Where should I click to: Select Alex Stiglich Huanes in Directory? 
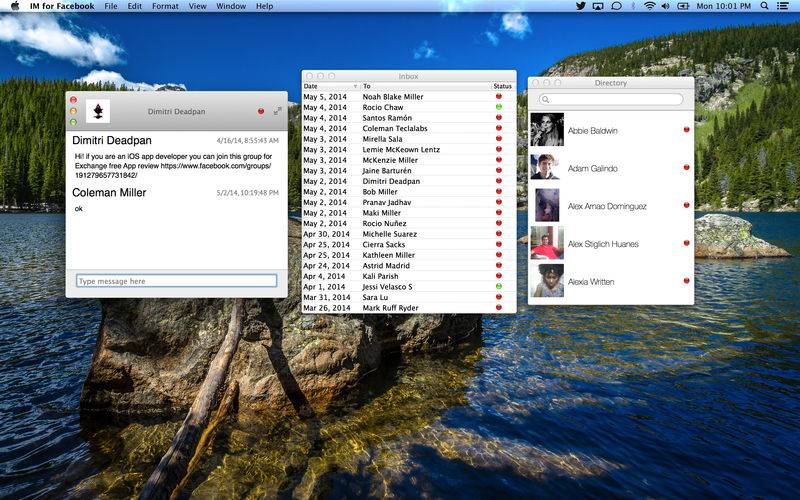click(x=611, y=243)
